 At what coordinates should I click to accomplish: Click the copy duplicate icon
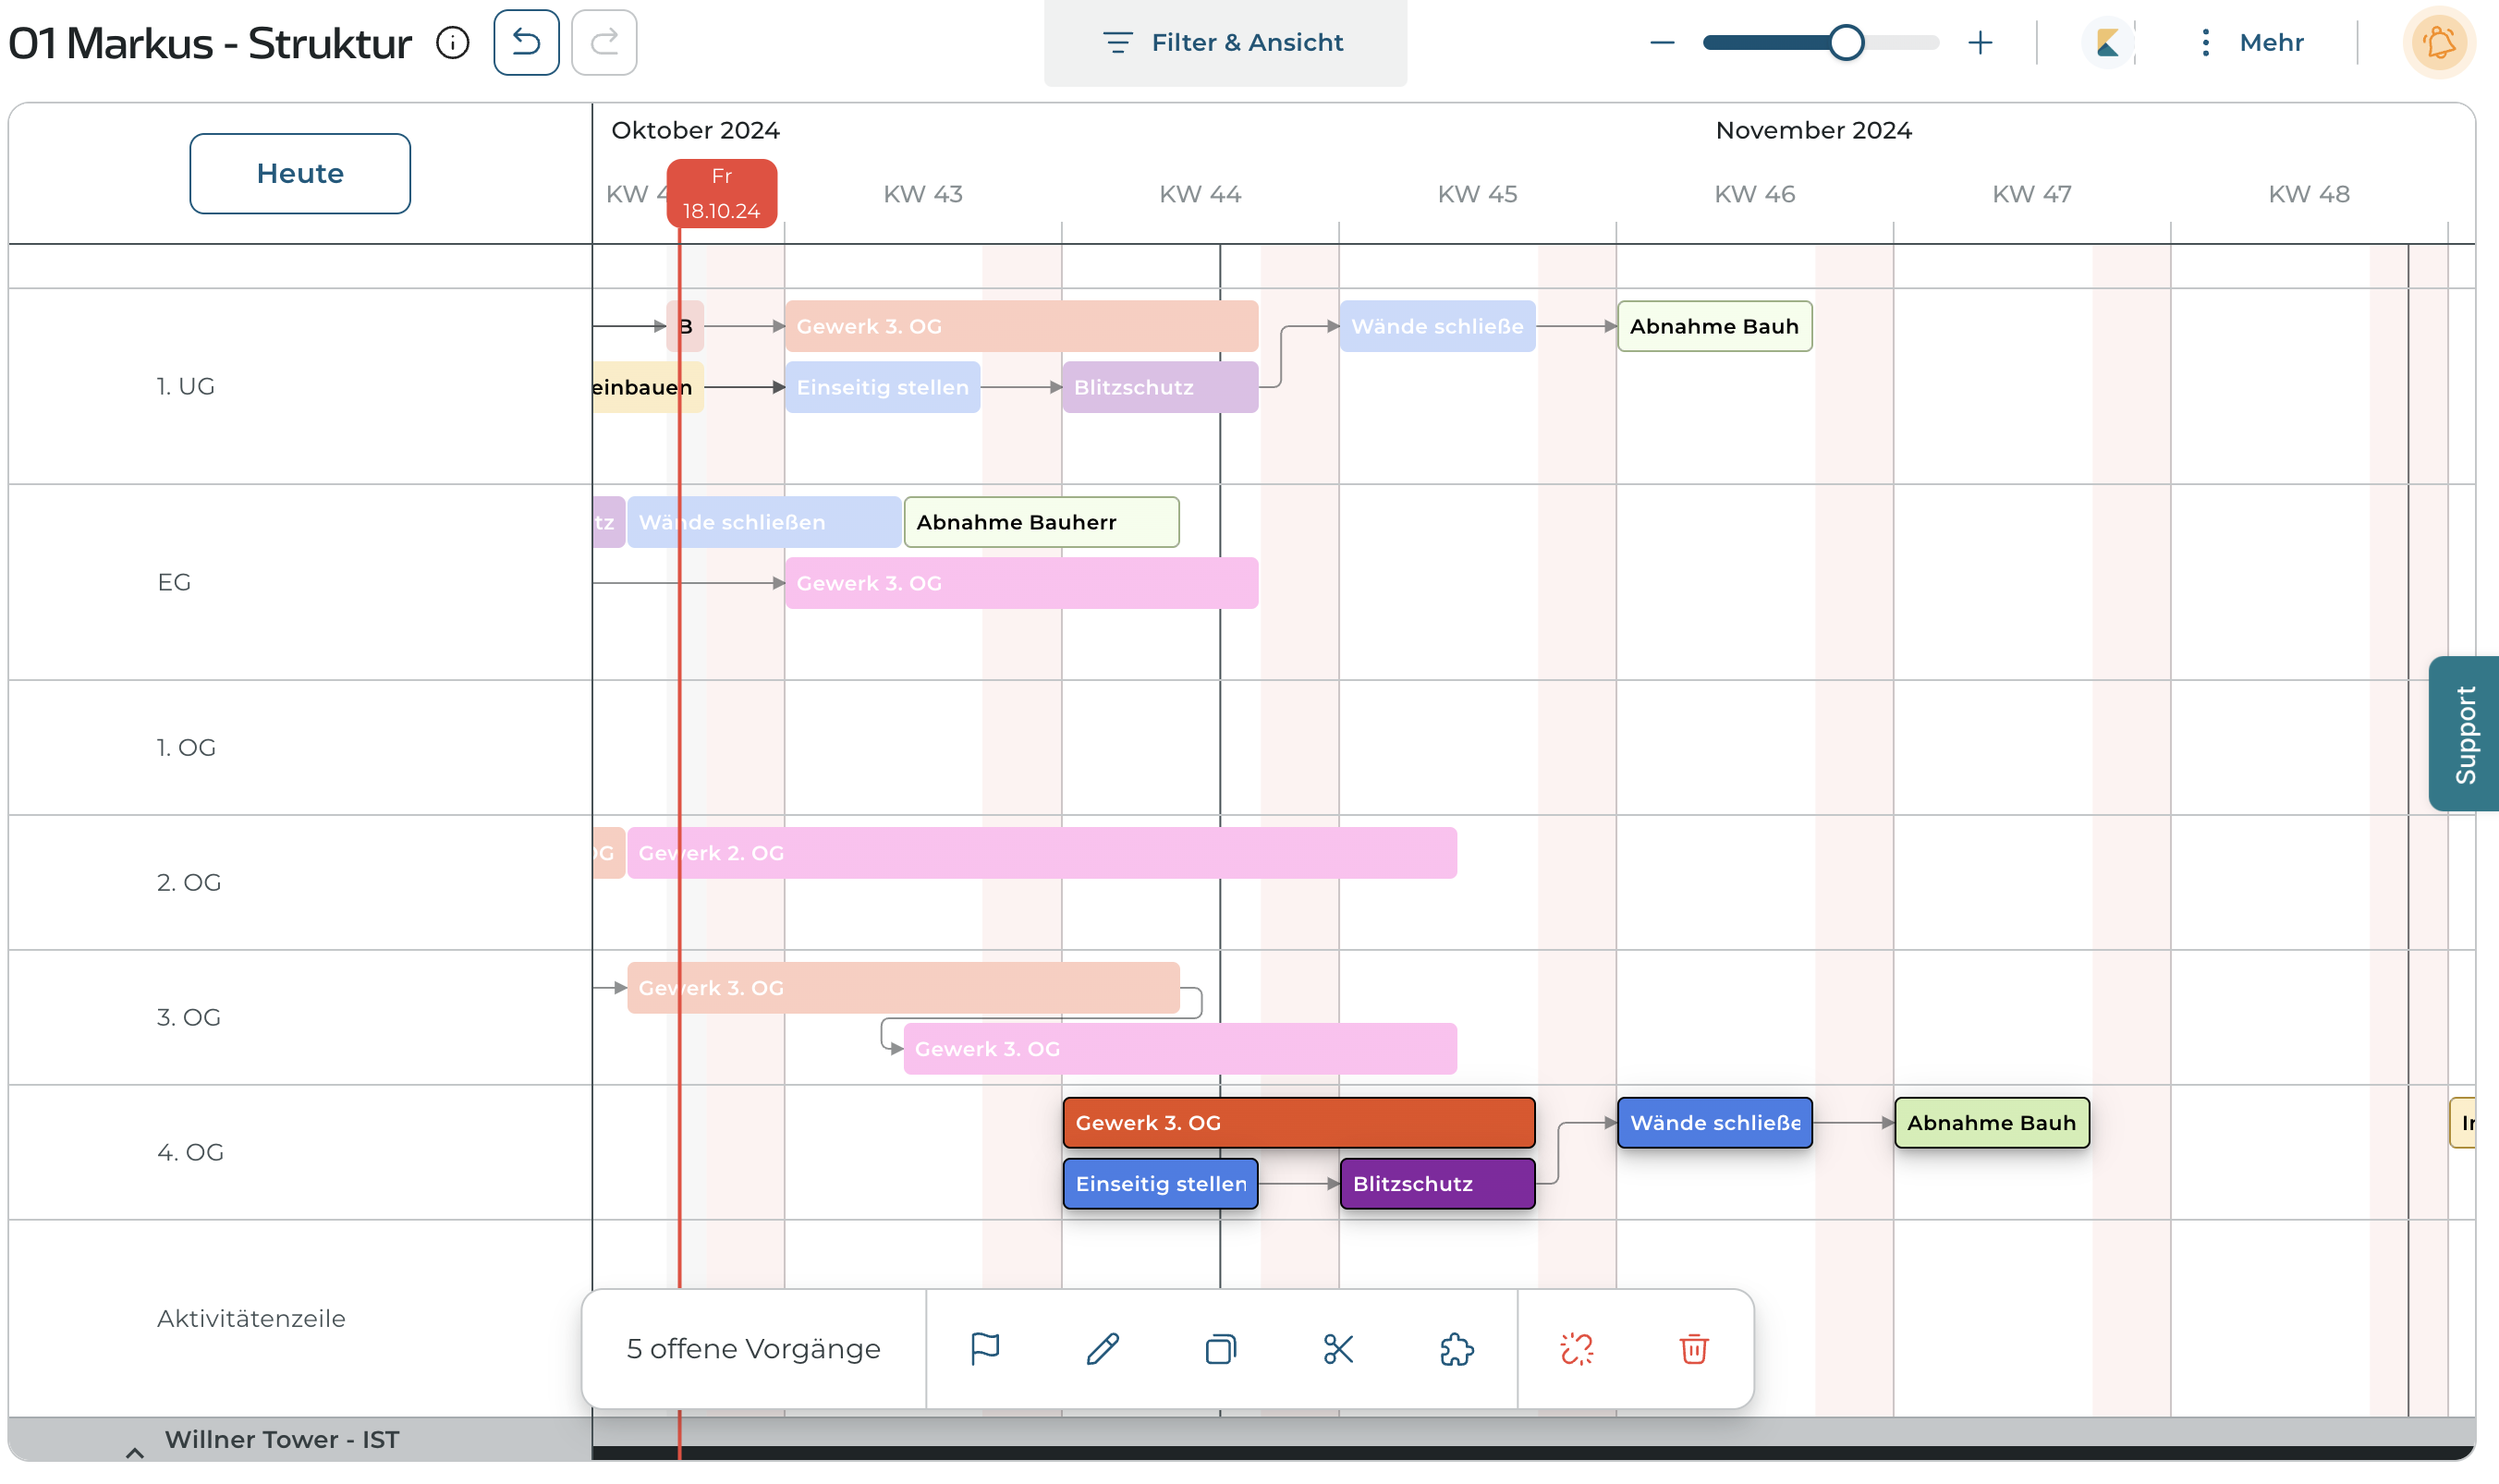(x=1221, y=1349)
